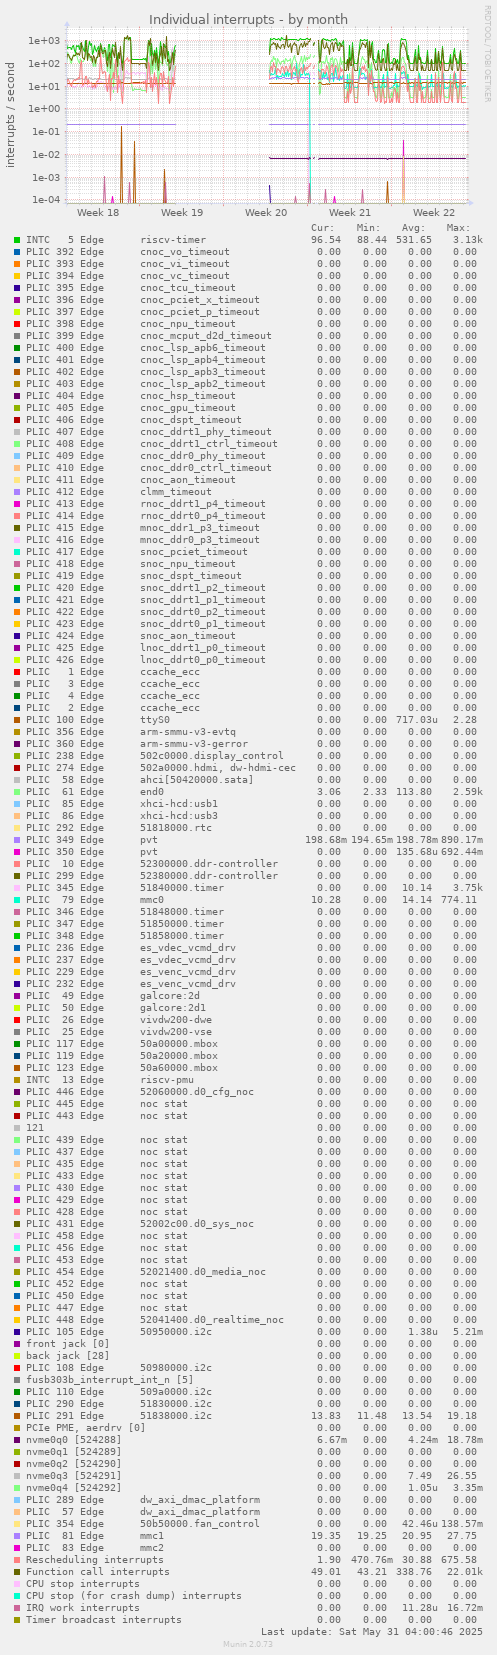Click the 50b50000.fan_control legend color box
The image size is (497, 1655).
[x=17, y=1524]
